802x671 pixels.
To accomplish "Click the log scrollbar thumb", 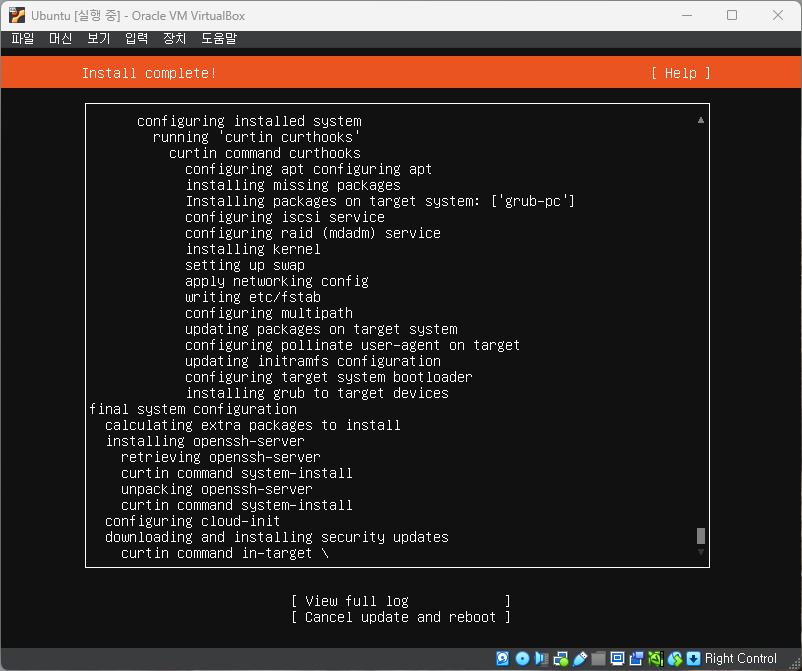I will click(x=701, y=536).
